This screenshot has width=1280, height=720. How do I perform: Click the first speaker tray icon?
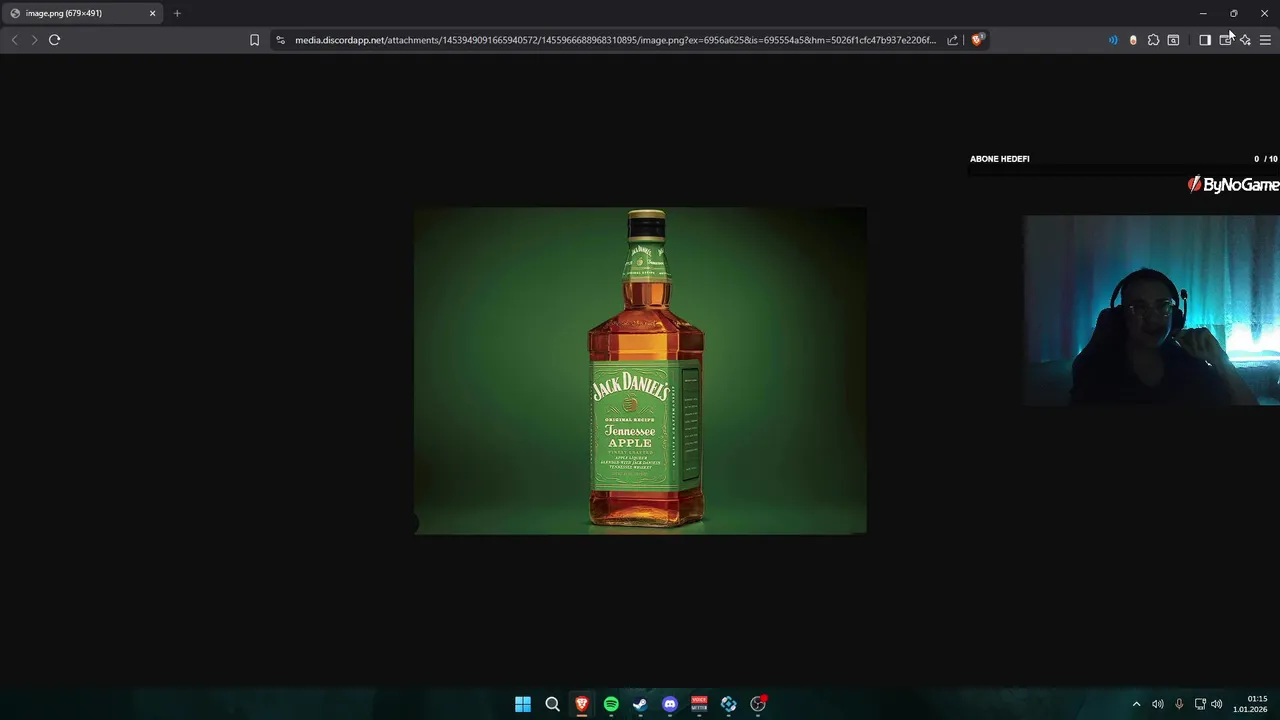tap(1158, 704)
